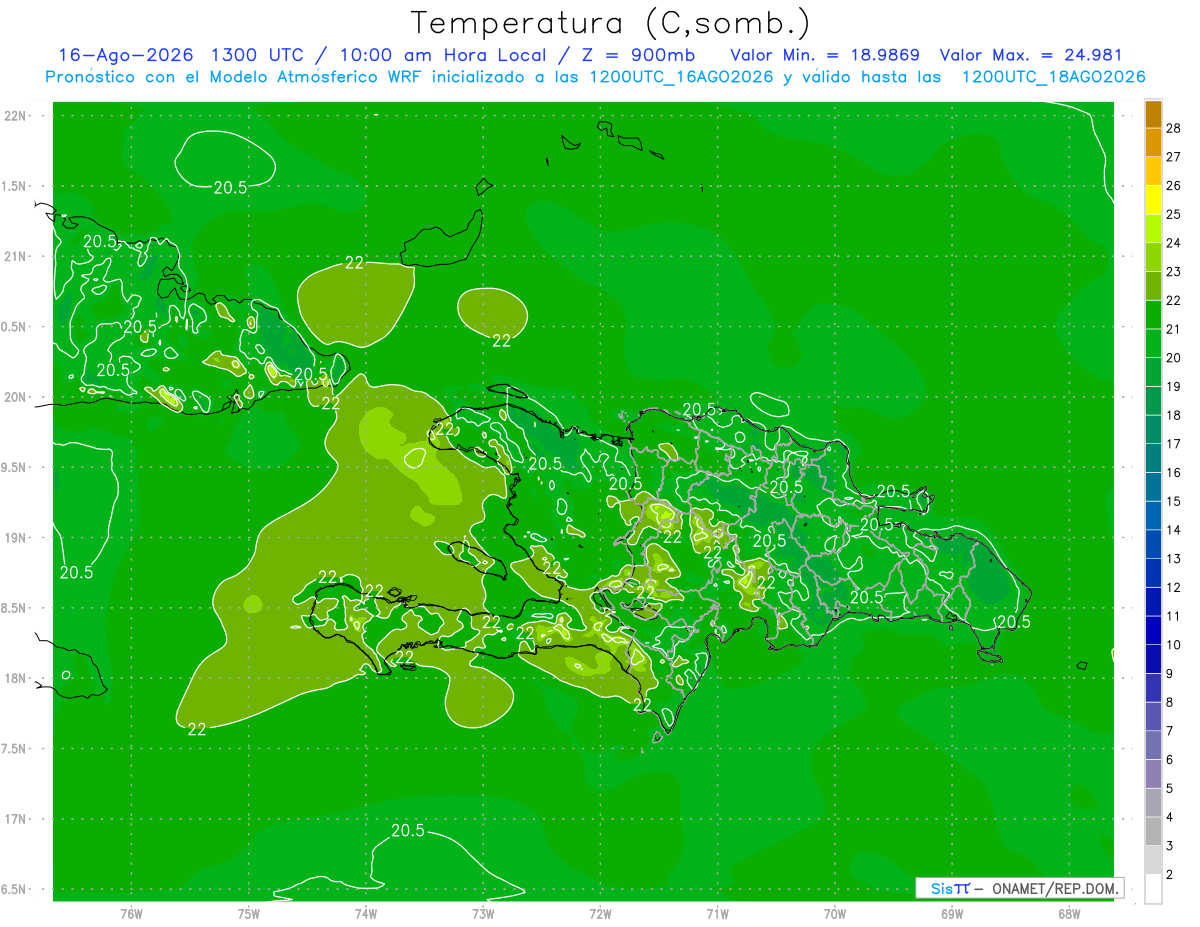Screen dimensions: 1200x927
Task: Click the map title 'Temperatura (C,somb.)'
Action: 611,23
